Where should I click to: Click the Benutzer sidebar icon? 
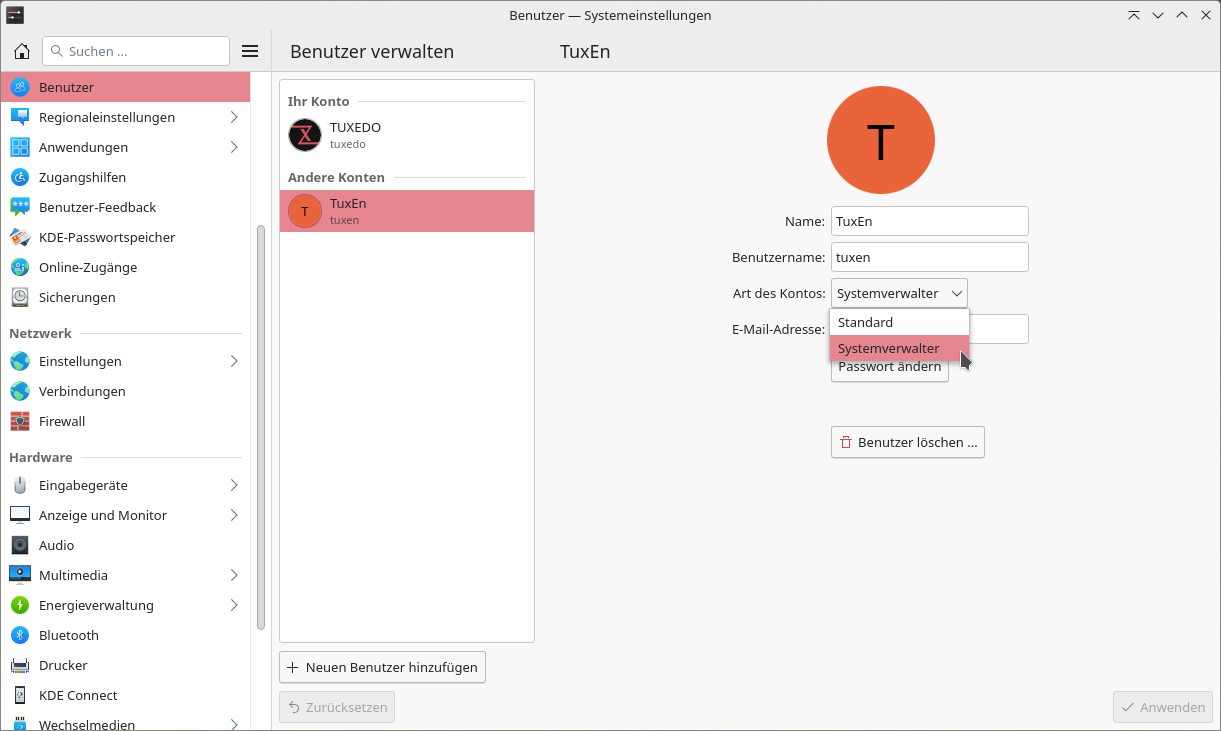coord(20,87)
